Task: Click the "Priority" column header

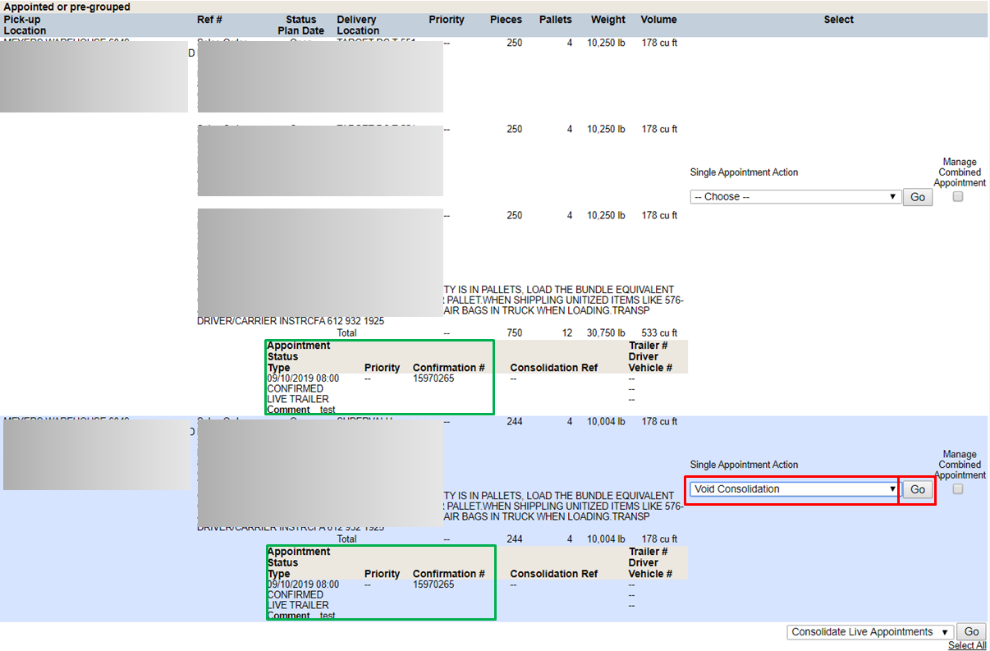Action: pos(446,19)
